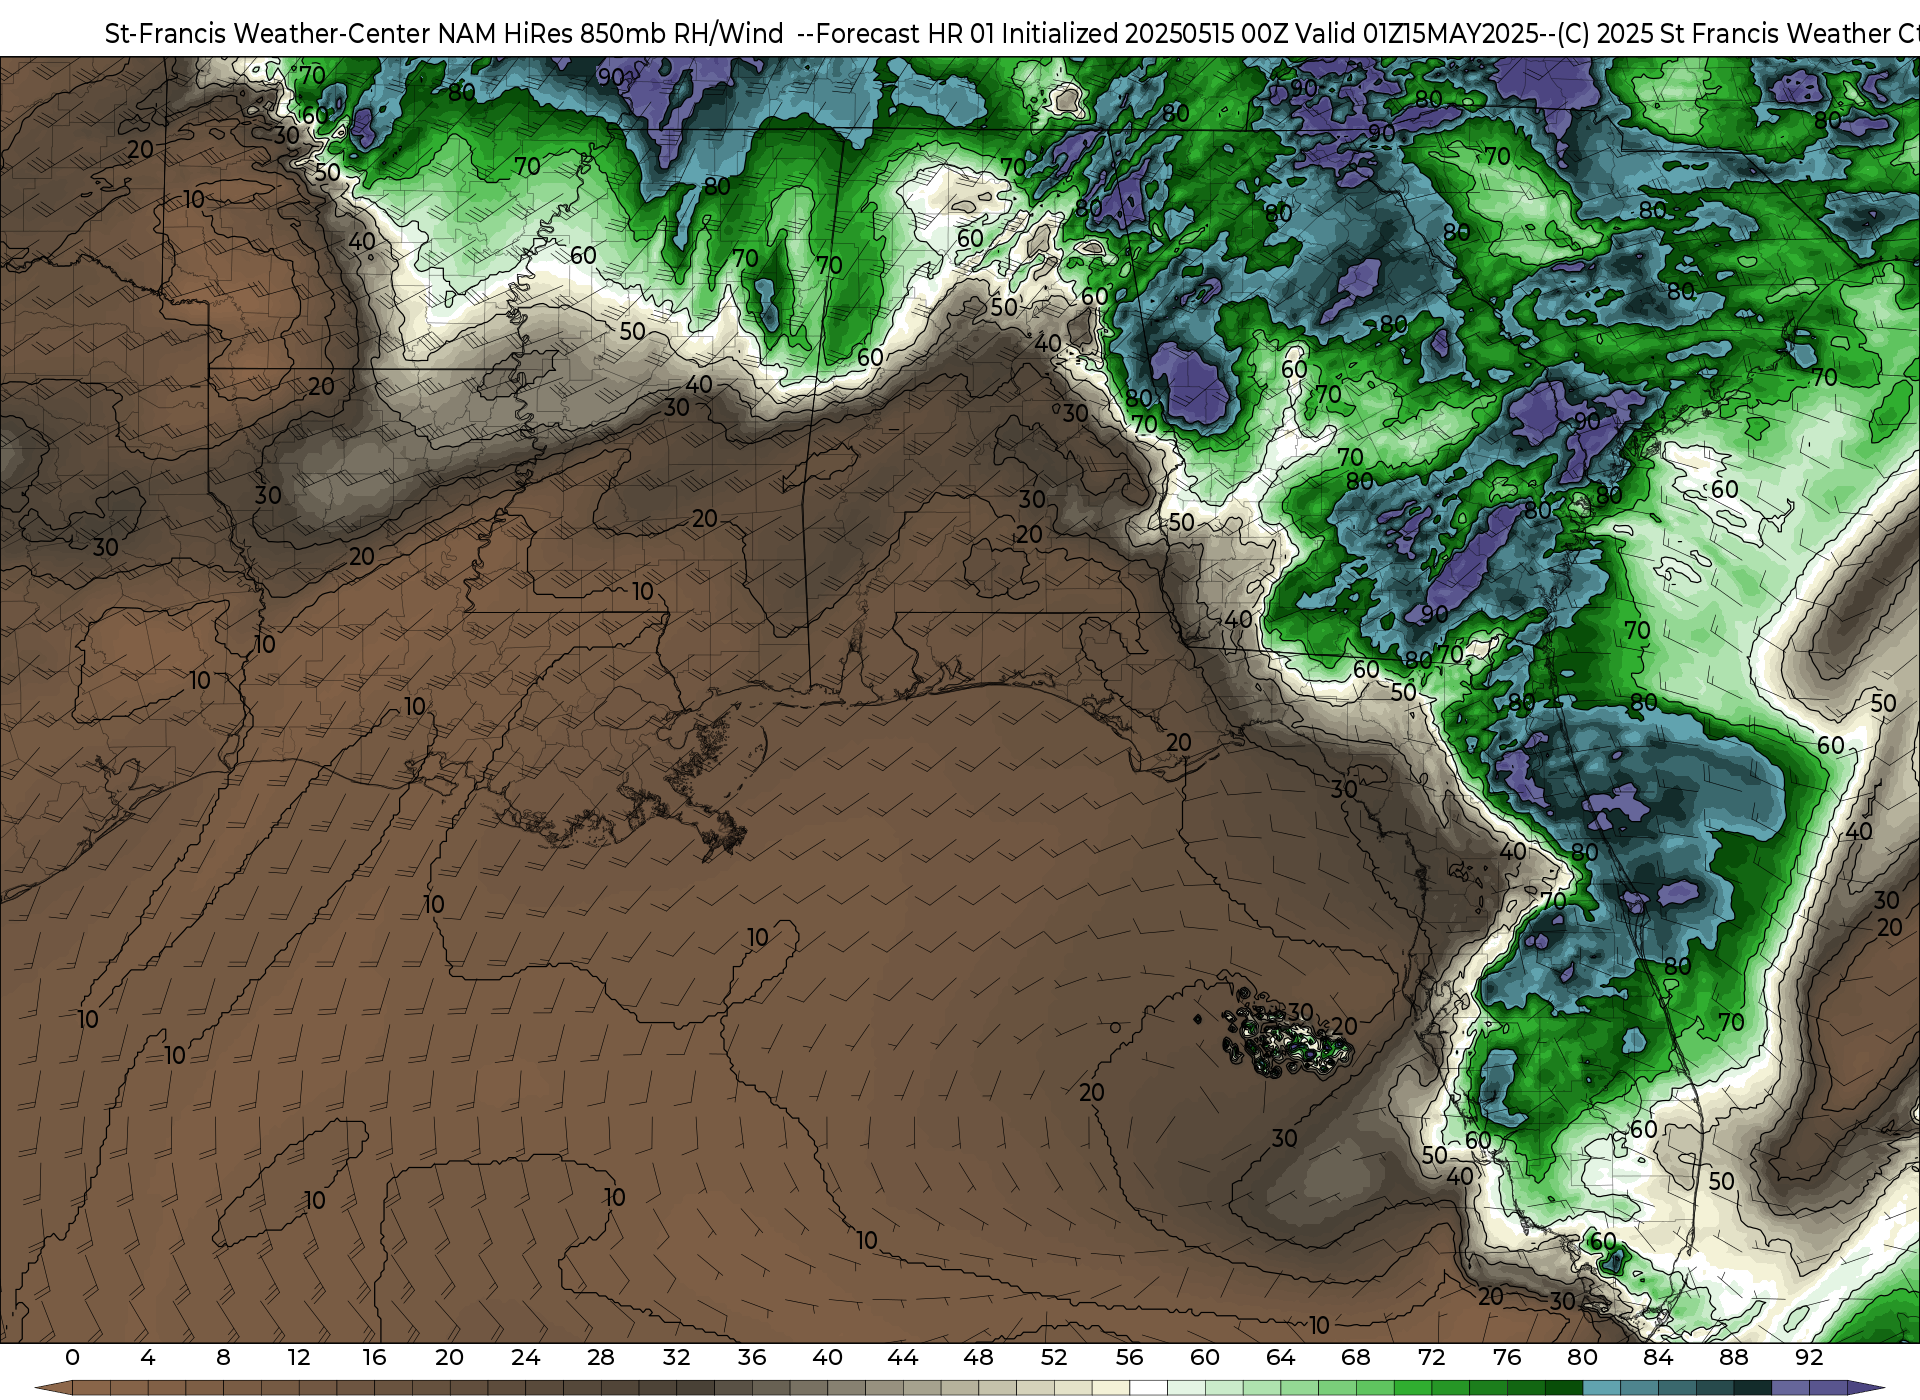
Task: Click the colorbar tick label "76"
Action: [1507, 1358]
